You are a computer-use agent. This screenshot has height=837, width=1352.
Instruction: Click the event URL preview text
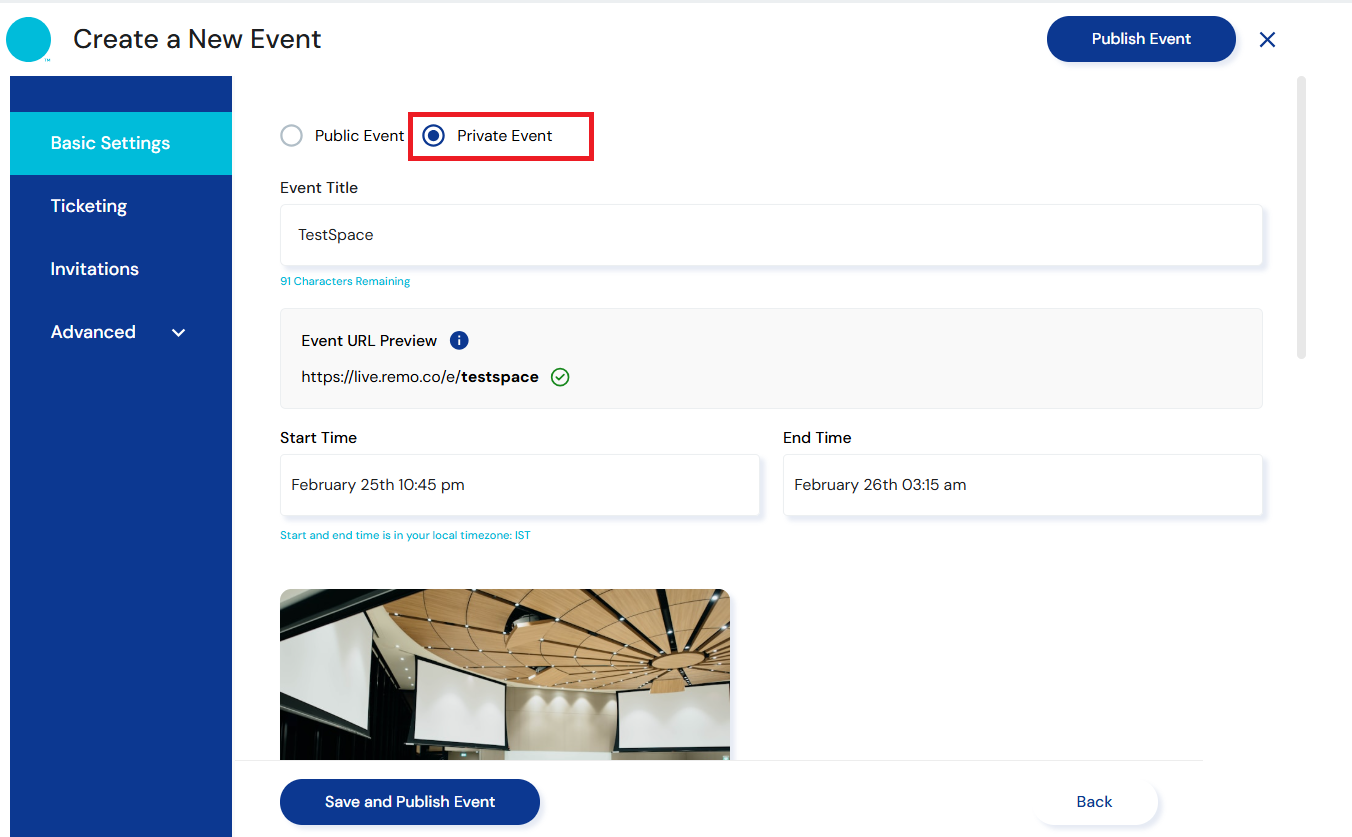[x=420, y=377]
